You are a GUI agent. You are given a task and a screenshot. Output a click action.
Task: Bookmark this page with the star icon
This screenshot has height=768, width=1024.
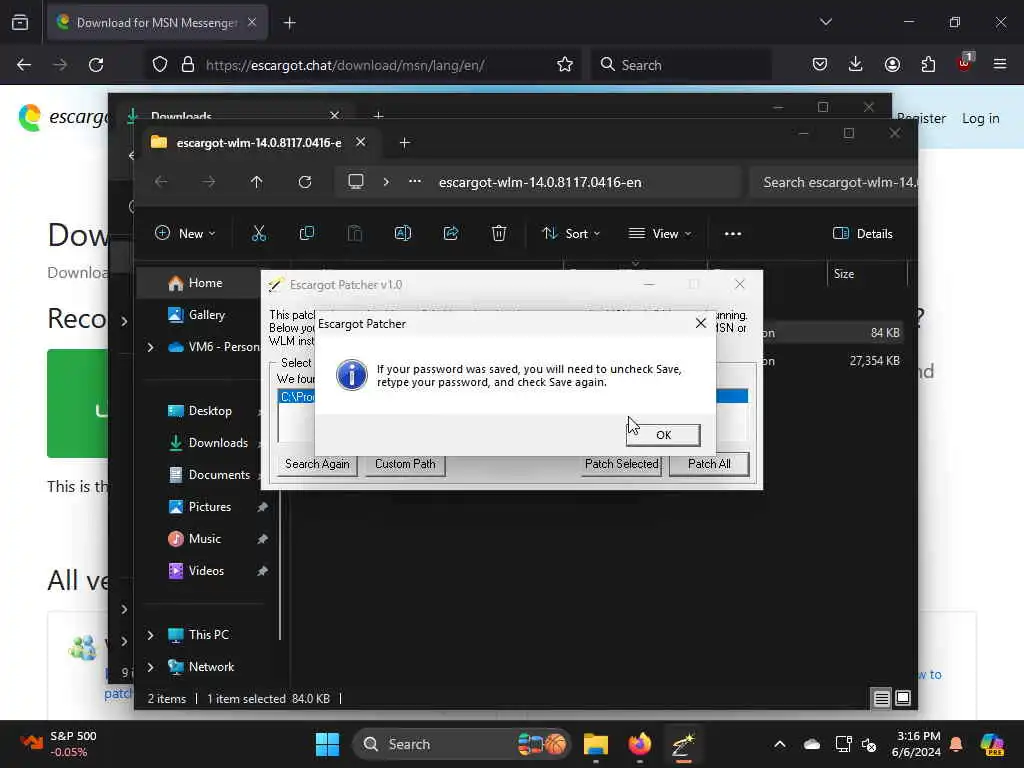[x=565, y=65]
